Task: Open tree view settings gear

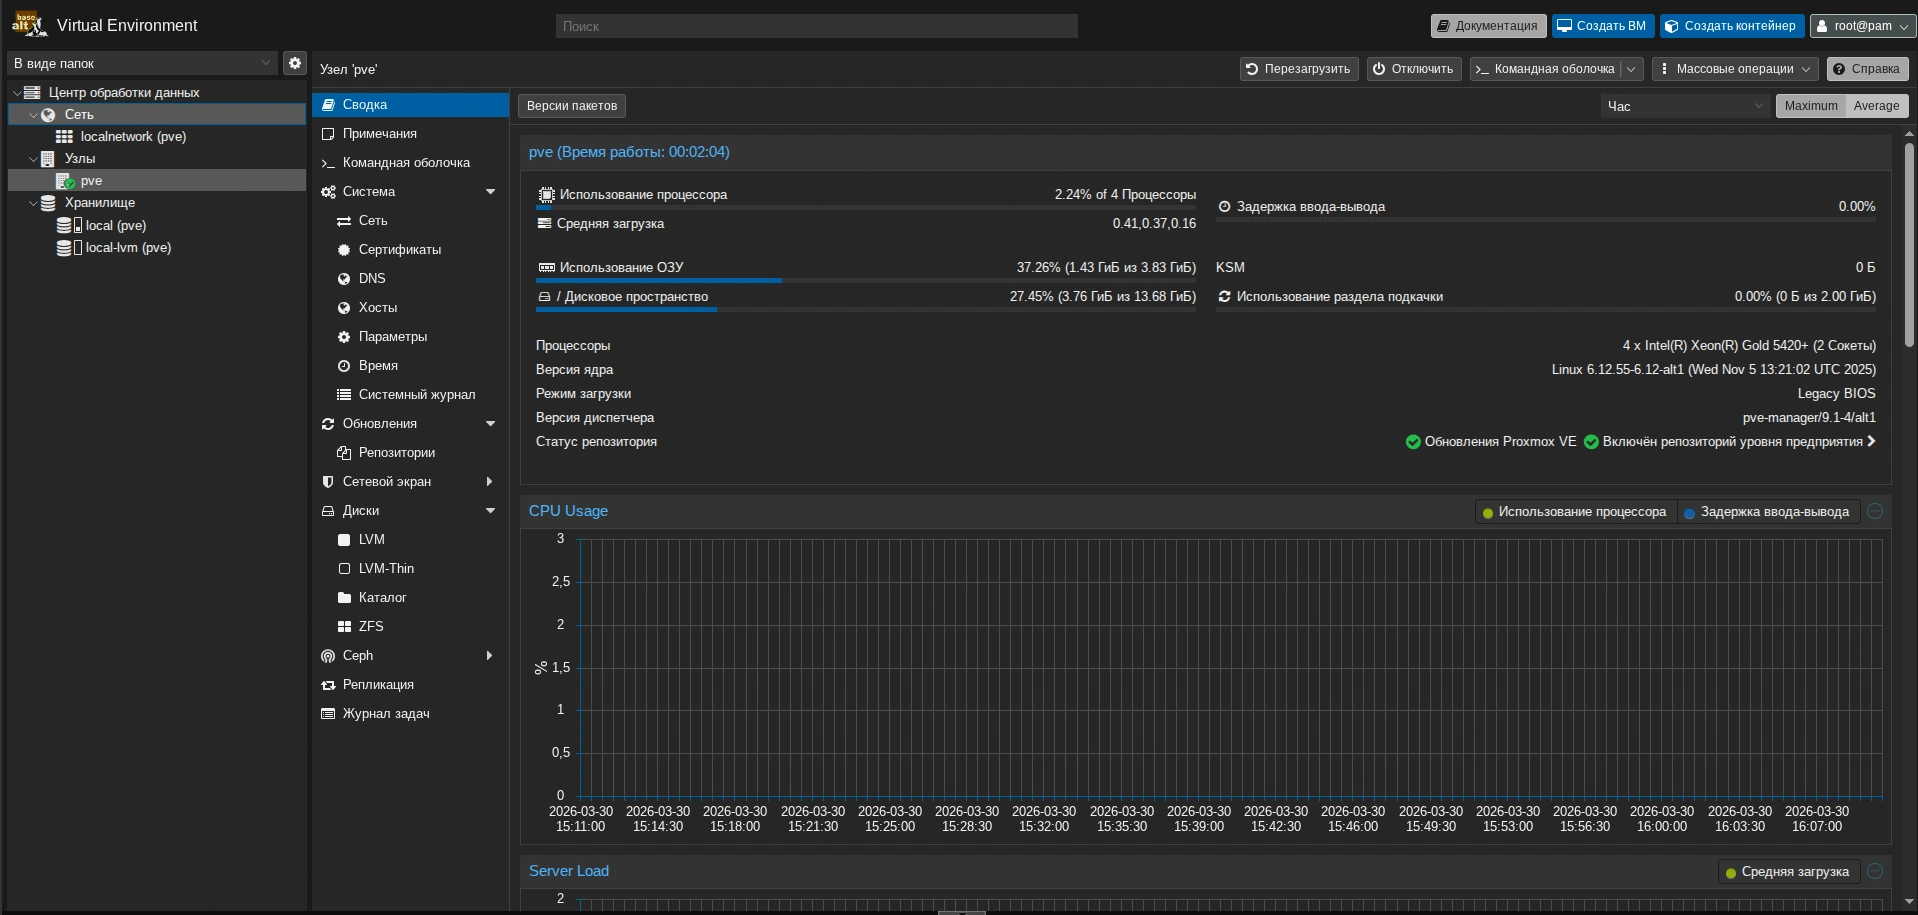Action: (x=294, y=63)
